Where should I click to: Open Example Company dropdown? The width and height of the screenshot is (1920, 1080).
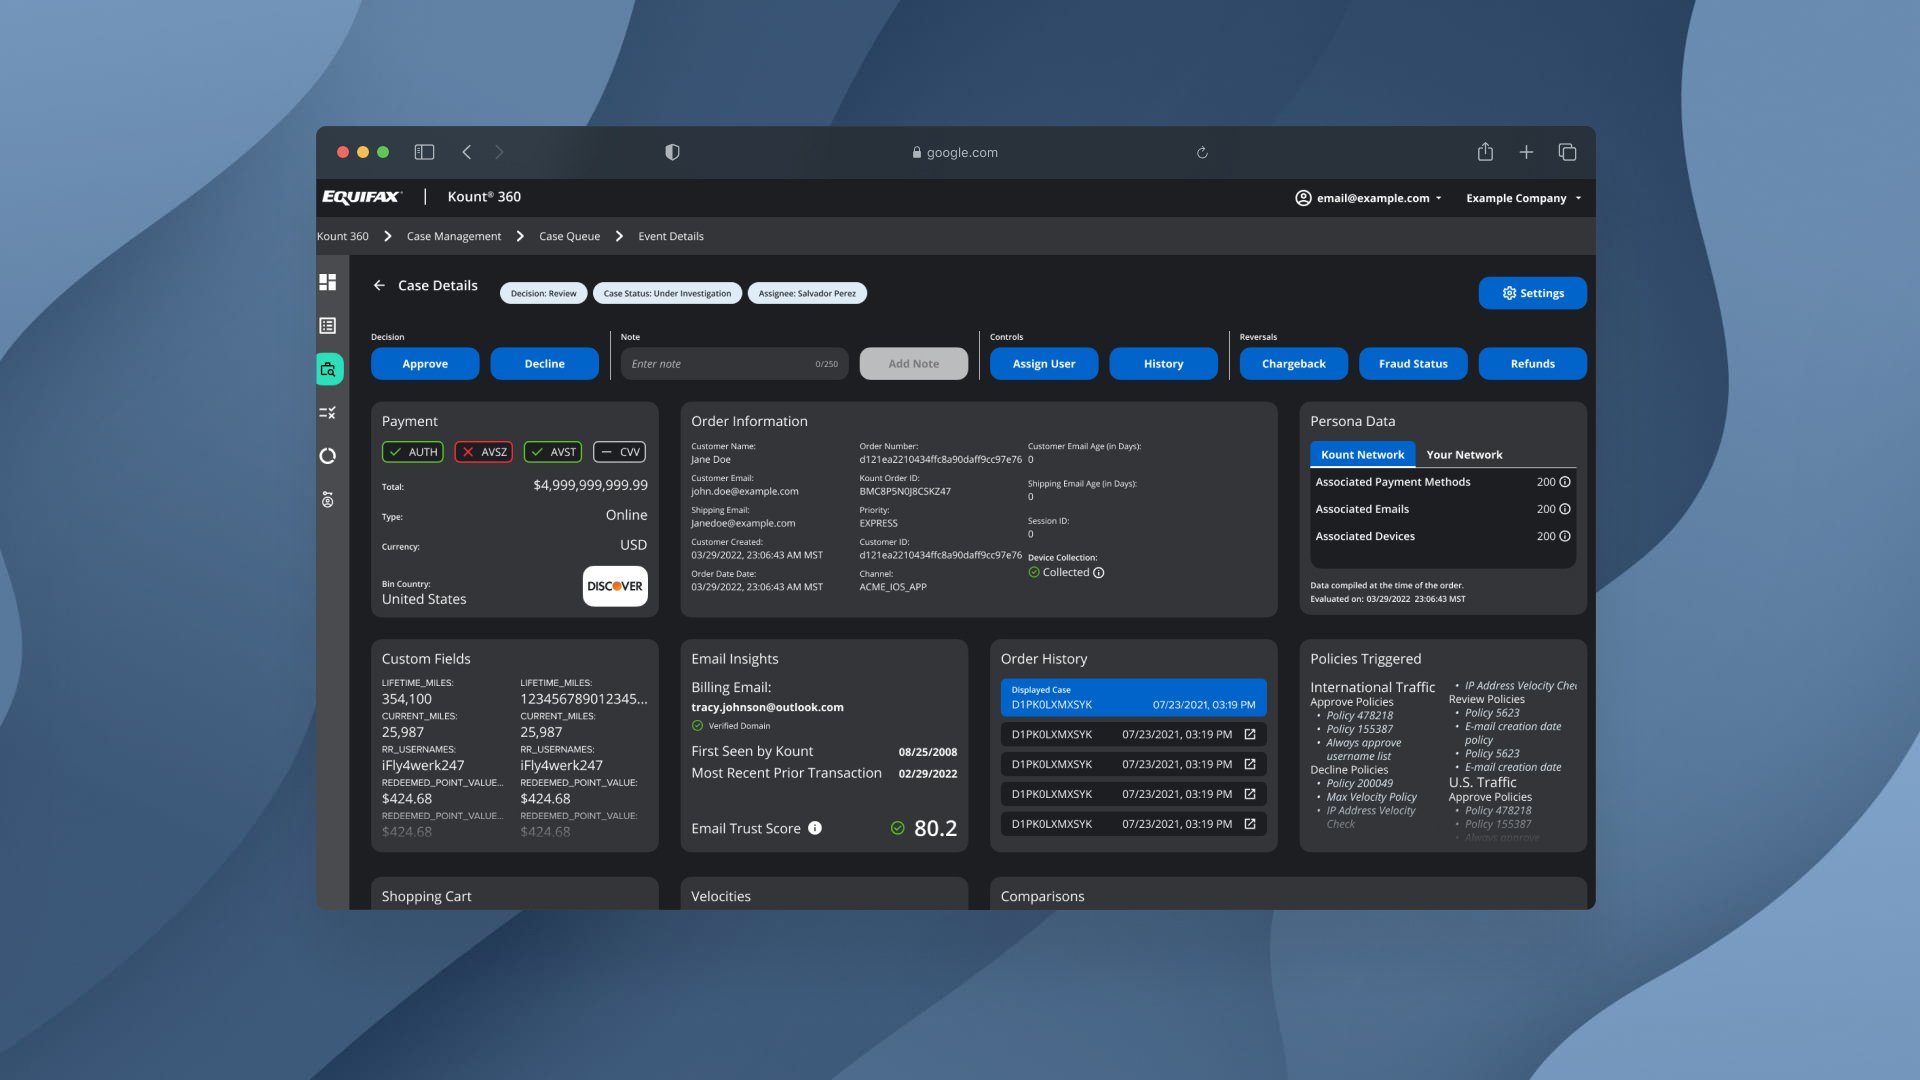pyautogui.click(x=1524, y=198)
